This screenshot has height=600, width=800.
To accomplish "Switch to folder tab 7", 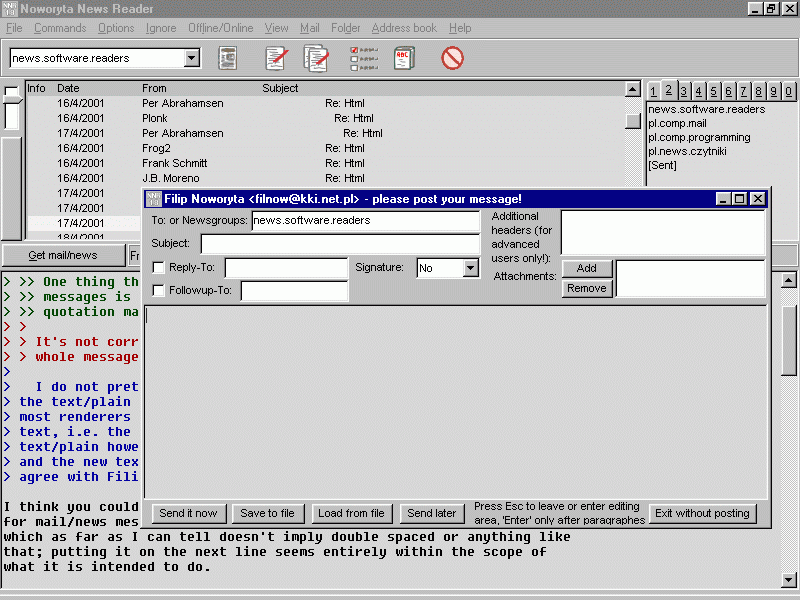I will pos(743,91).
